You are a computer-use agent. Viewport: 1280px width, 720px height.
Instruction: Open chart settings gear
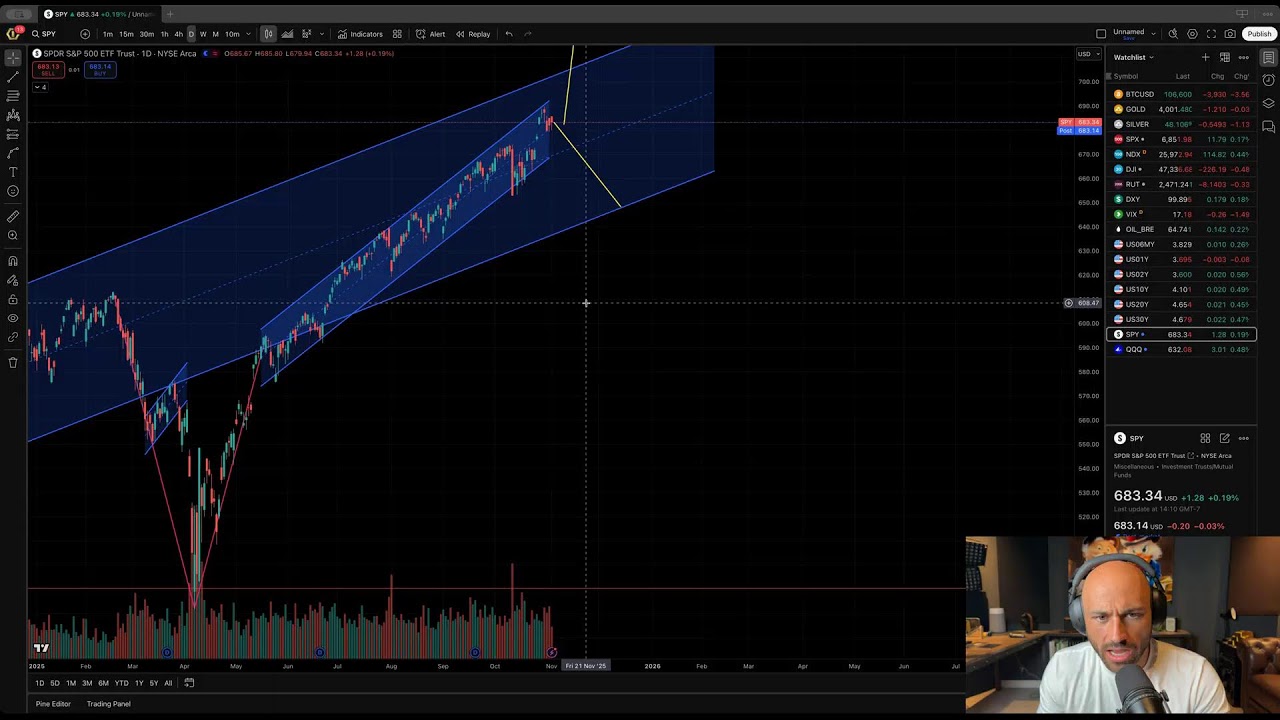pos(1192,34)
